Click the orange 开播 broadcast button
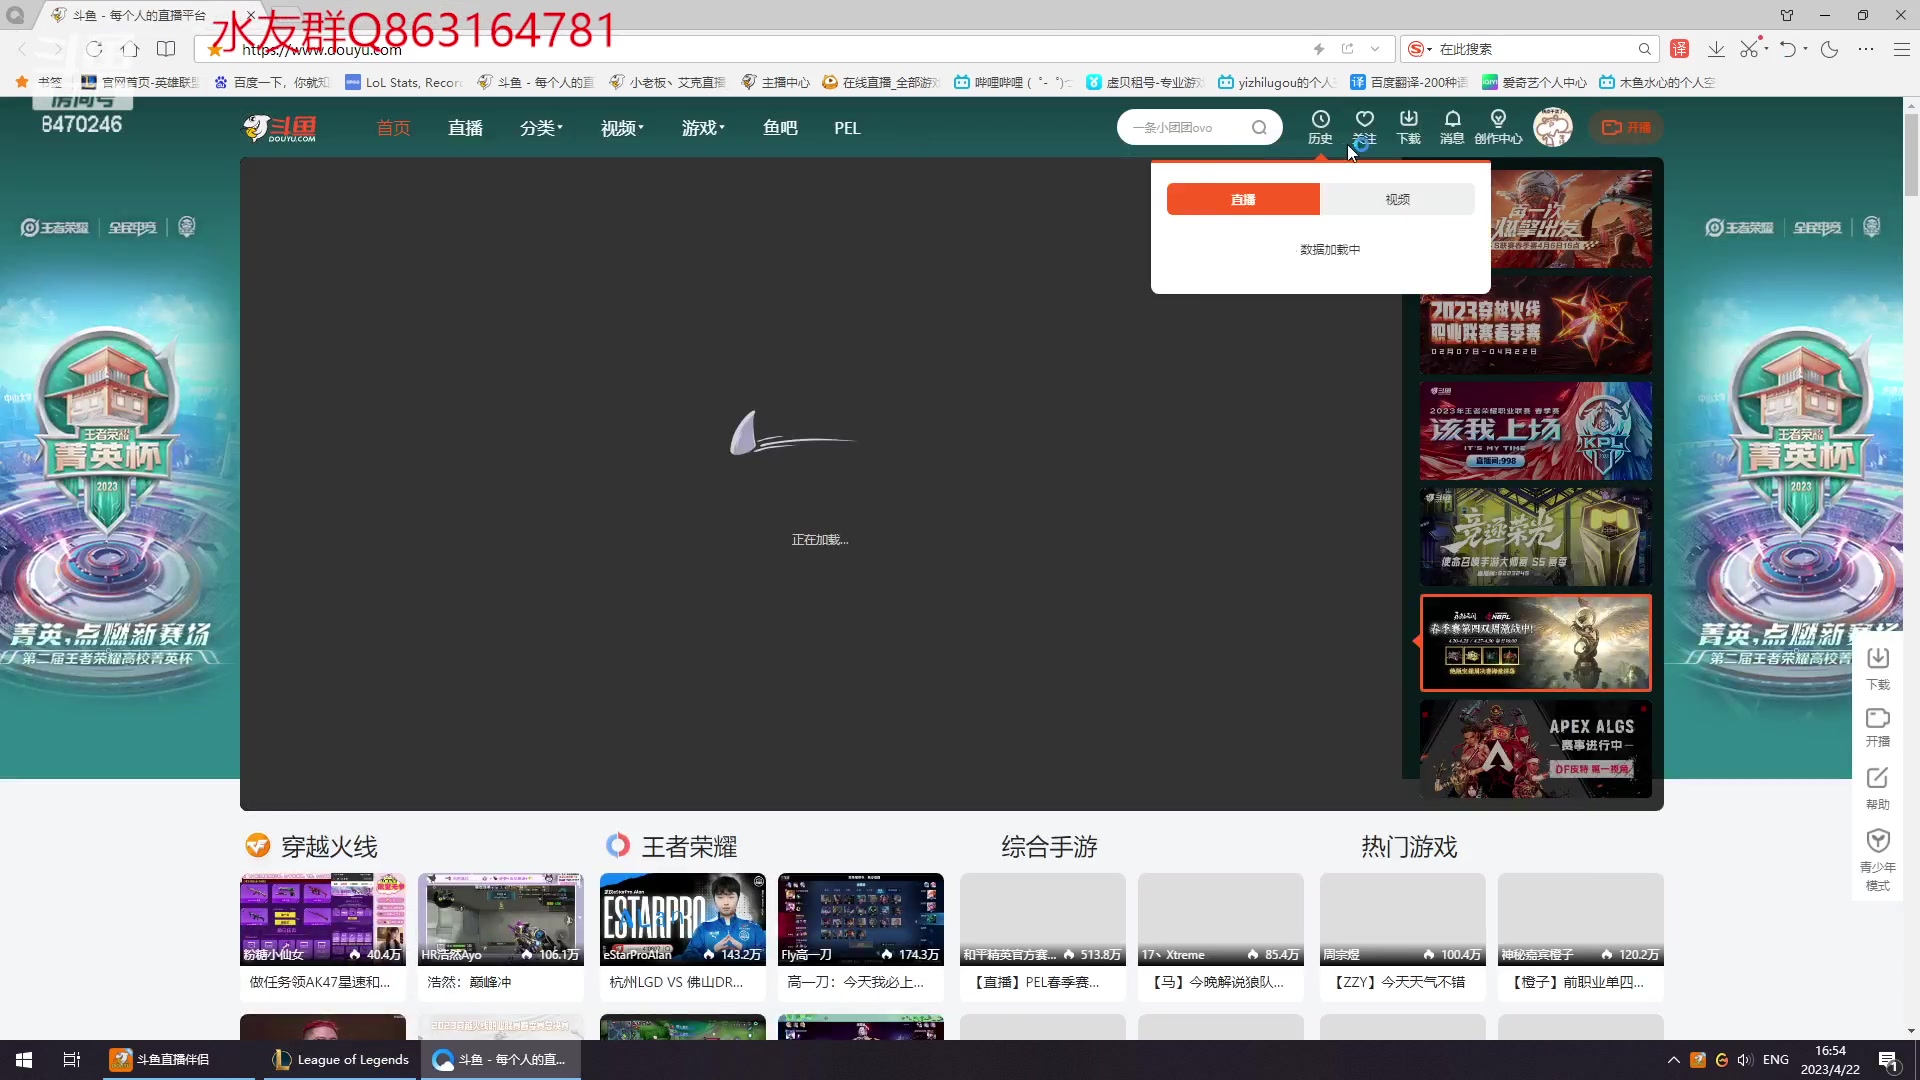The height and width of the screenshot is (1080, 1920). click(1626, 127)
